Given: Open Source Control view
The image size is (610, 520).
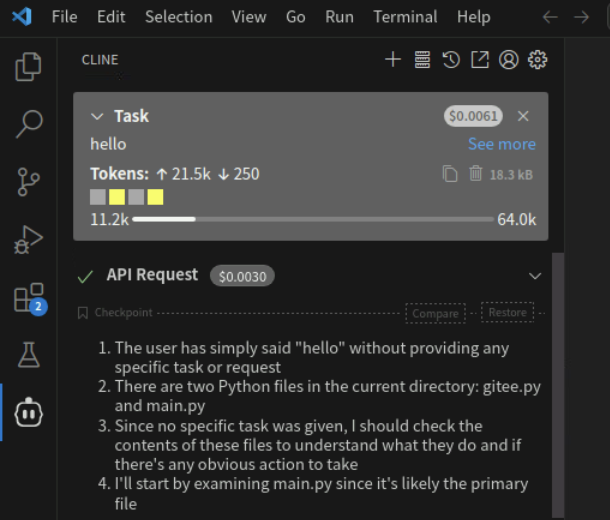Looking at the screenshot, I should click(29, 181).
